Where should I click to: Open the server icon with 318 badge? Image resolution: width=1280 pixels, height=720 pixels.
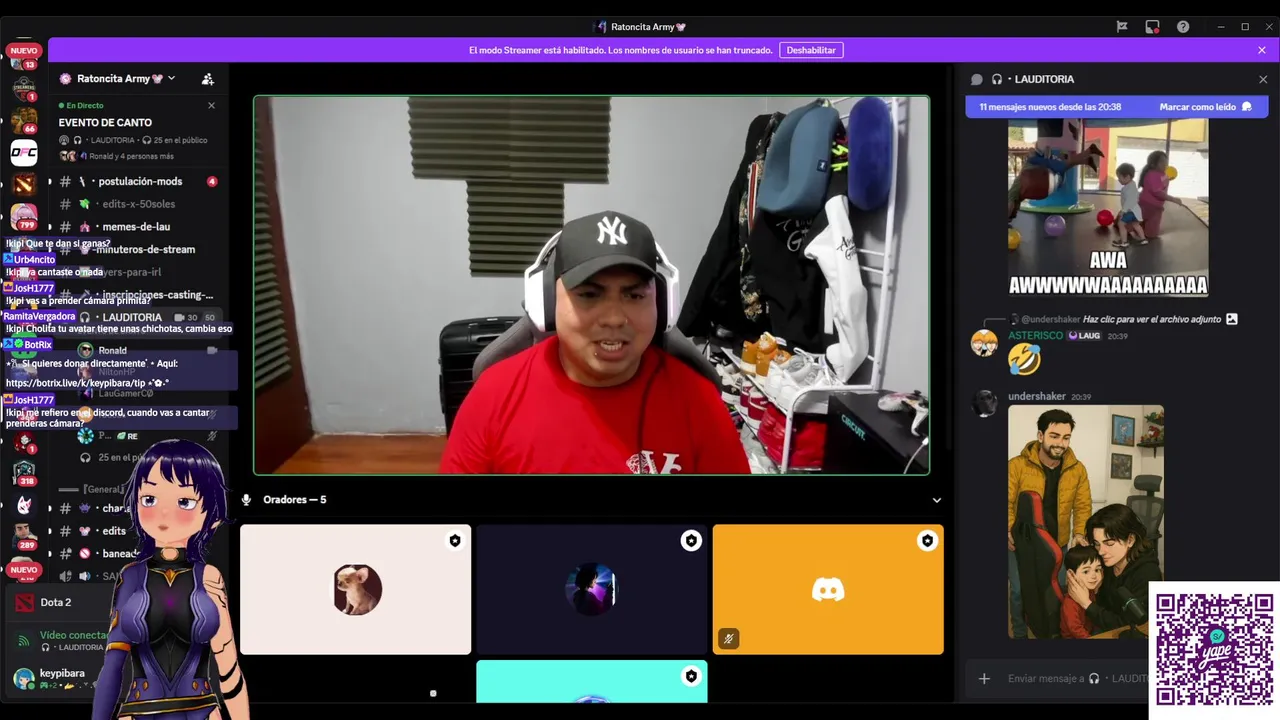(24, 472)
